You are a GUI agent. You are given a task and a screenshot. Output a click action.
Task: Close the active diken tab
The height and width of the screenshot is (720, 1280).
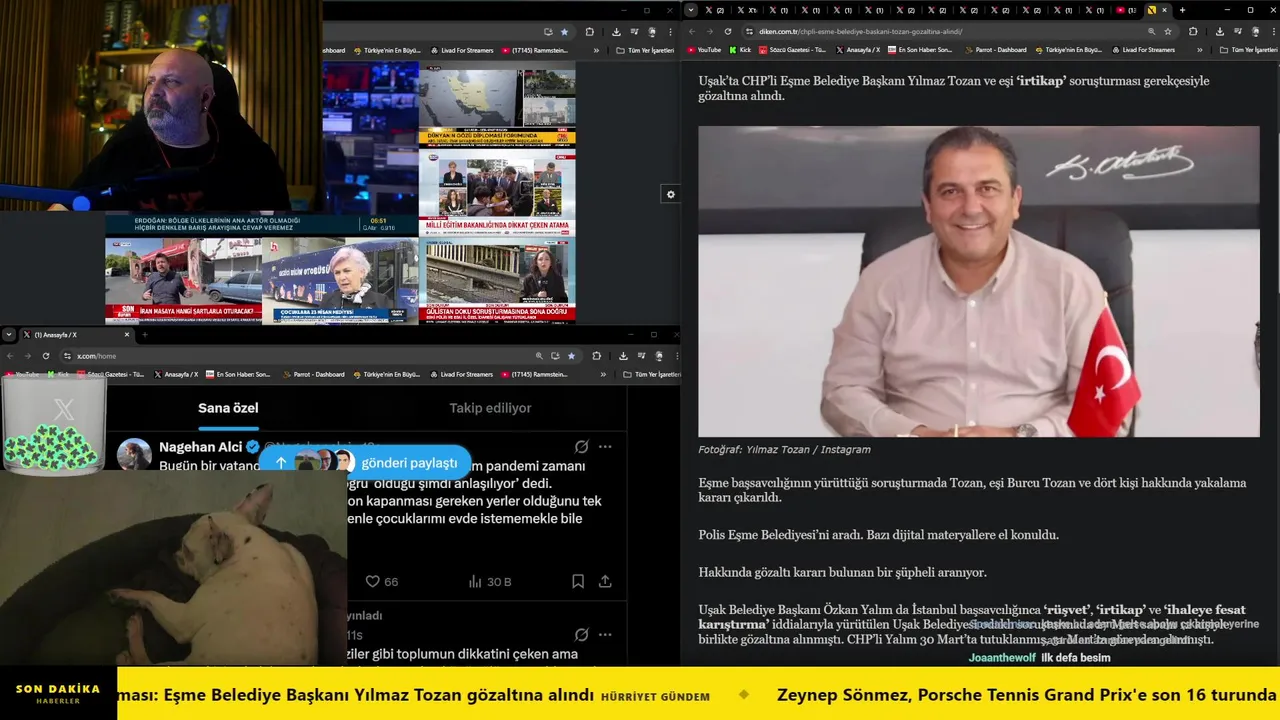[x=1164, y=10]
